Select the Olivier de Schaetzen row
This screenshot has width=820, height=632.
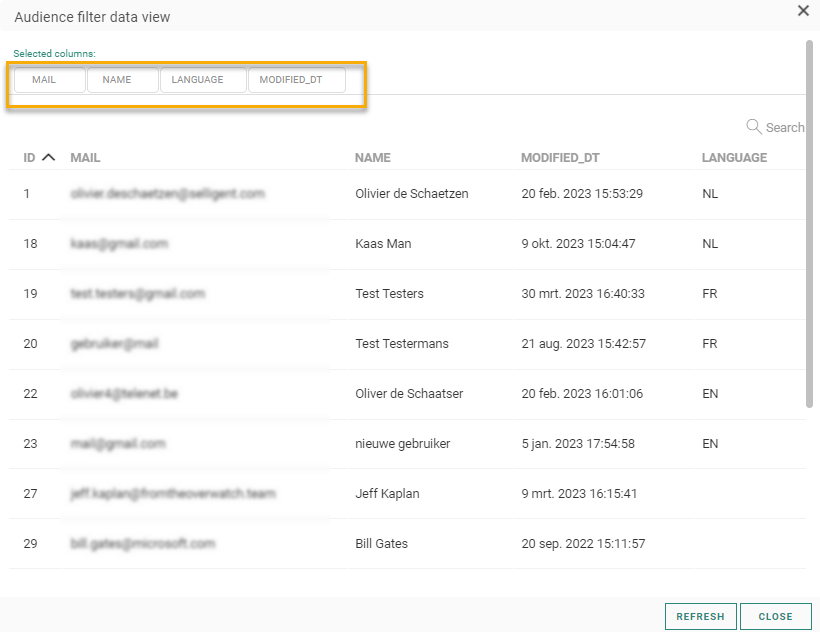[x=411, y=194]
